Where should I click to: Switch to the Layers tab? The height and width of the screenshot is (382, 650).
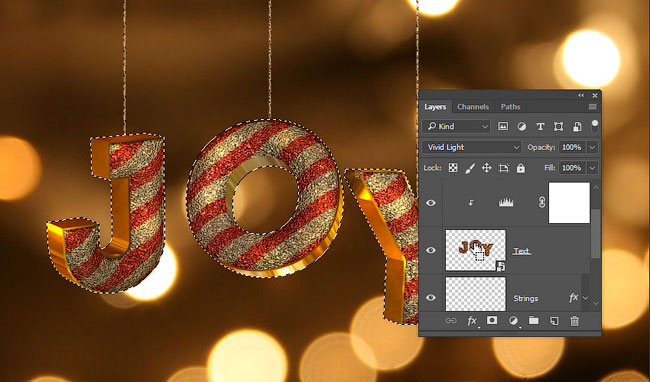[435, 107]
